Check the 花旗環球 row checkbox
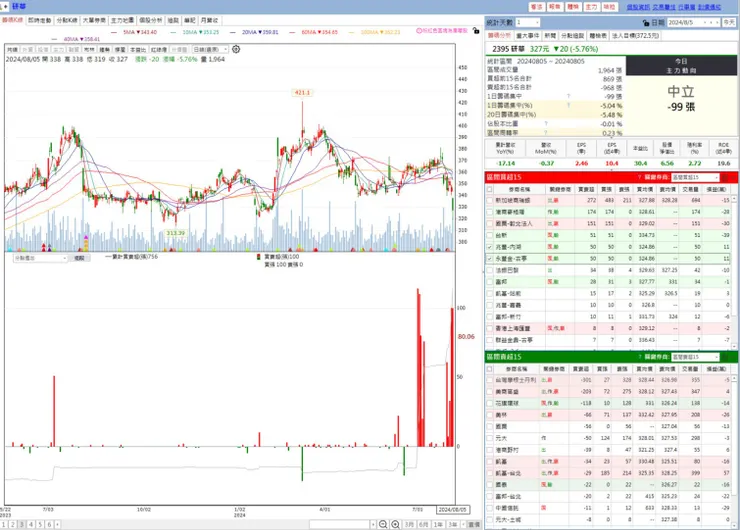This screenshot has height=530, width=740. (x=490, y=404)
